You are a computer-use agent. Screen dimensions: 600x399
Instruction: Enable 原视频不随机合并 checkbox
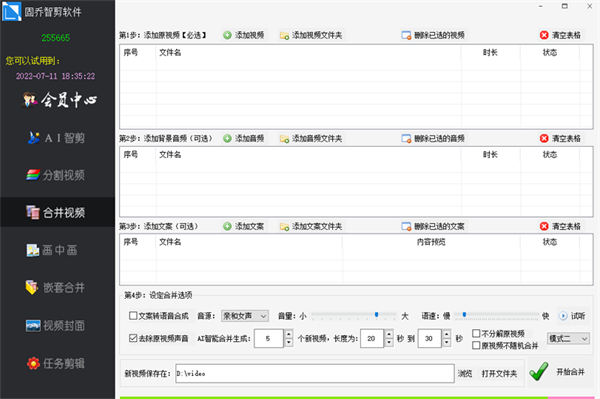(476, 345)
